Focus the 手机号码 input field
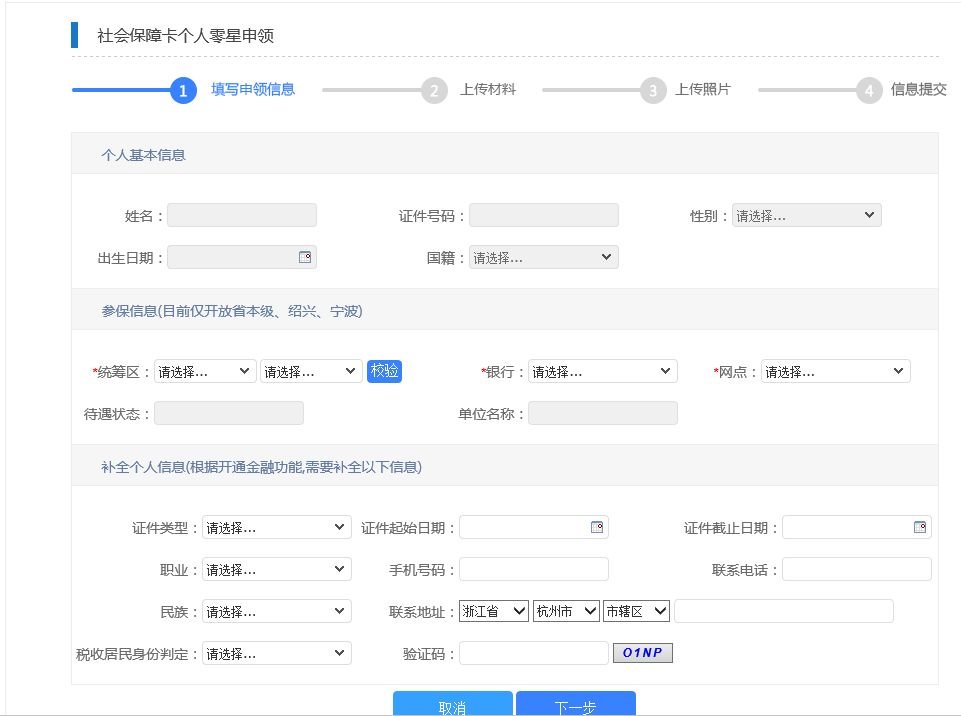This screenshot has width=961, height=716. pos(533,569)
